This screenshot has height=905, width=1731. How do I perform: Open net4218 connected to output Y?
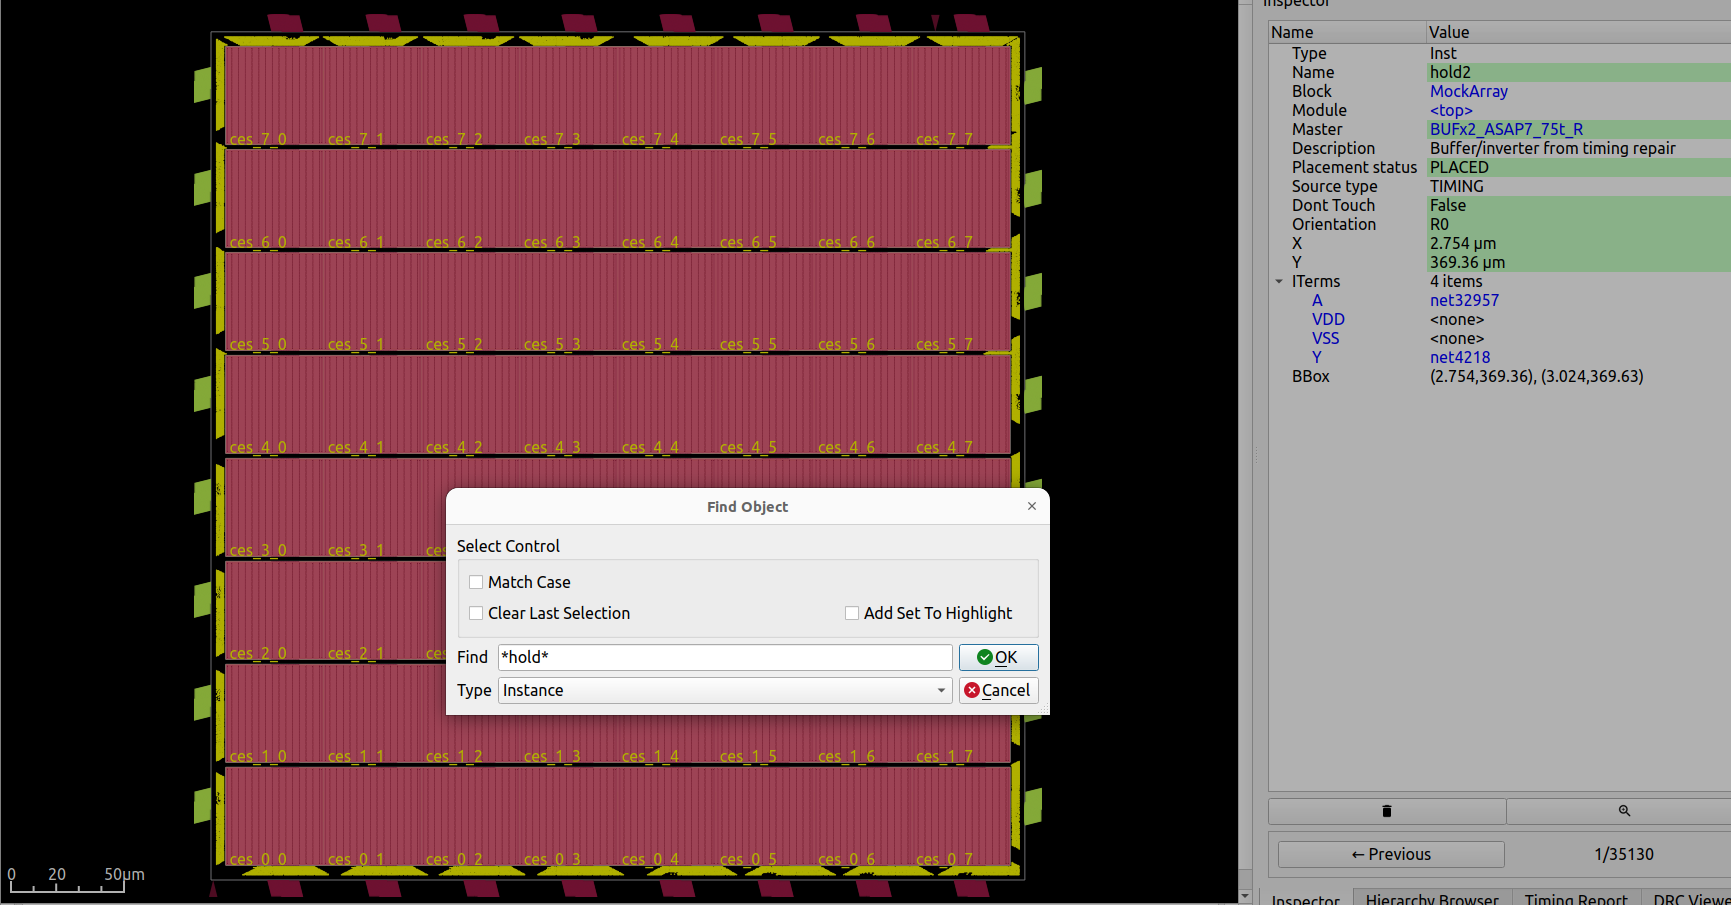tap(1460, 357)
